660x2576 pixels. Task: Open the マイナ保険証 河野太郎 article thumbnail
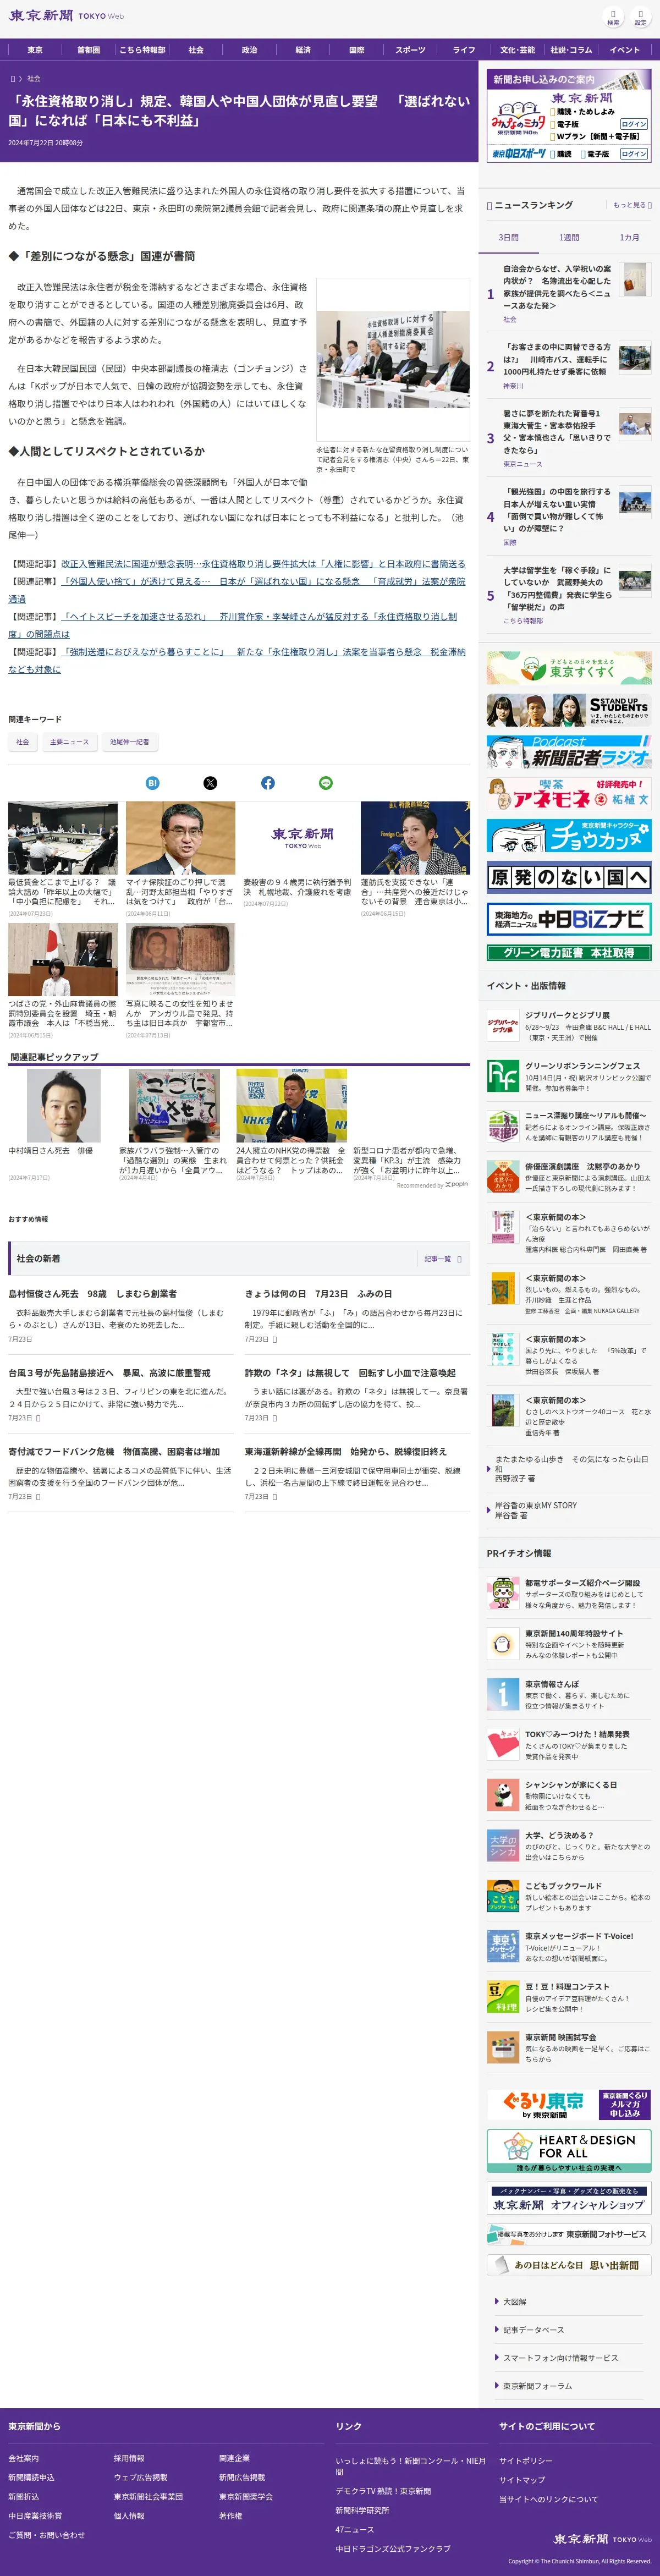point(180,838)
